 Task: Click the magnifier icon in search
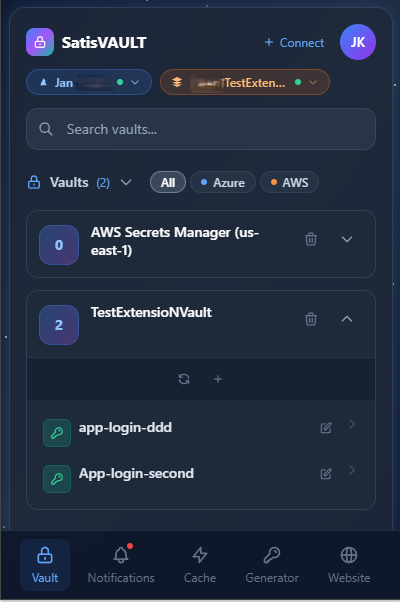46,129
